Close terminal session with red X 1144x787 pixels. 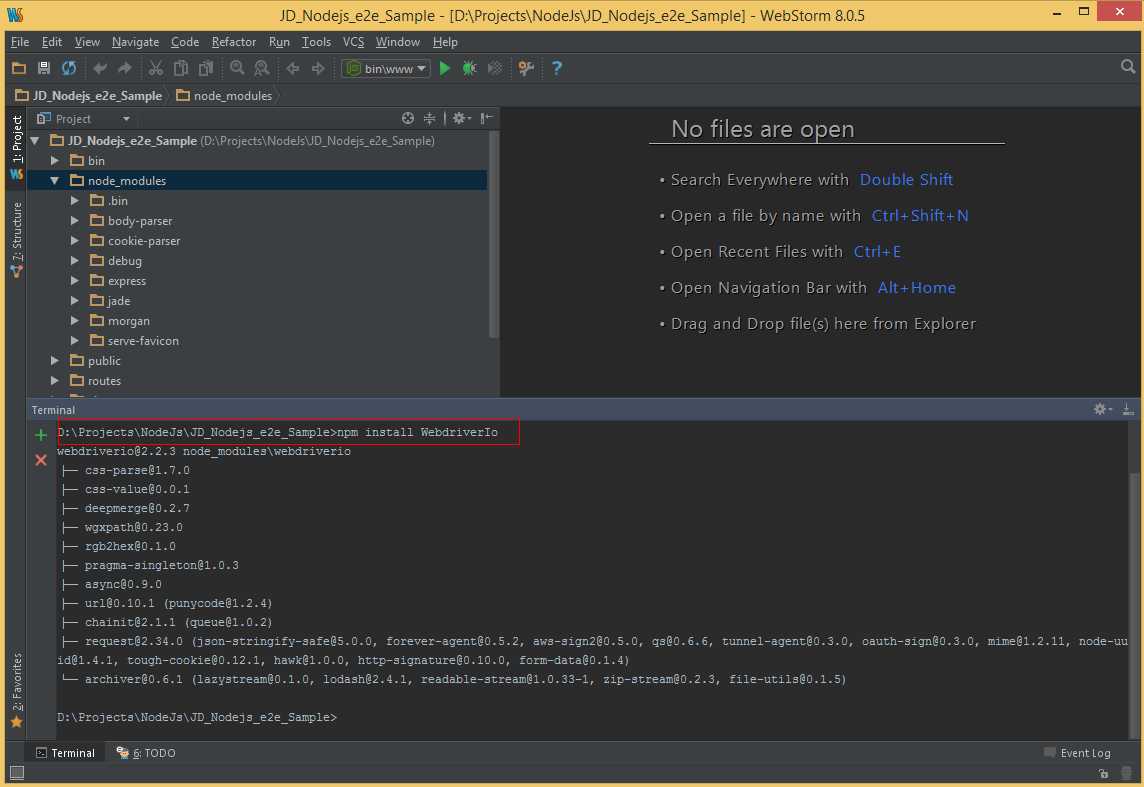41,460
